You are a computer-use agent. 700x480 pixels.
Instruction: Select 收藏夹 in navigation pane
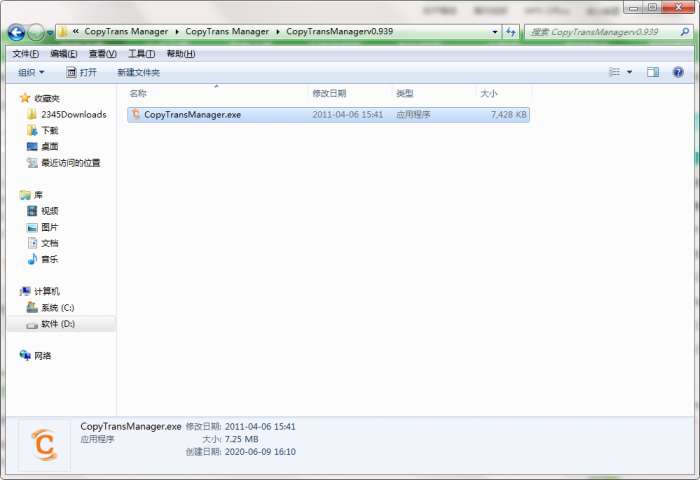(x=47, y=98)
